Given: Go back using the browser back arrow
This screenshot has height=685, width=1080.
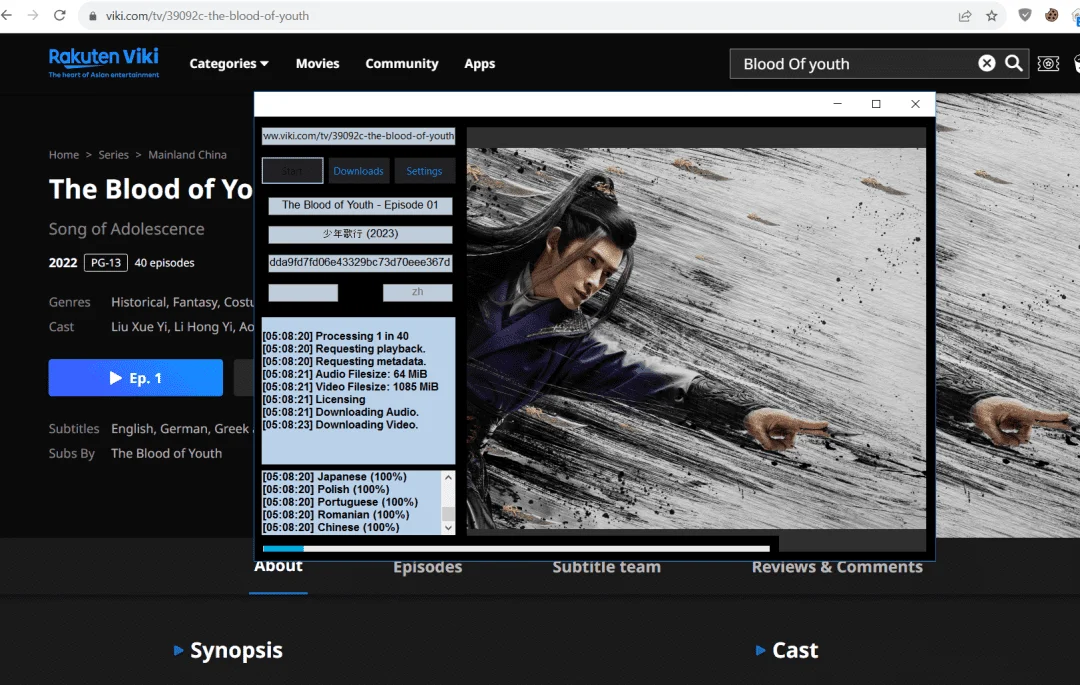Looking at the screenshot, I should (7, 15).
